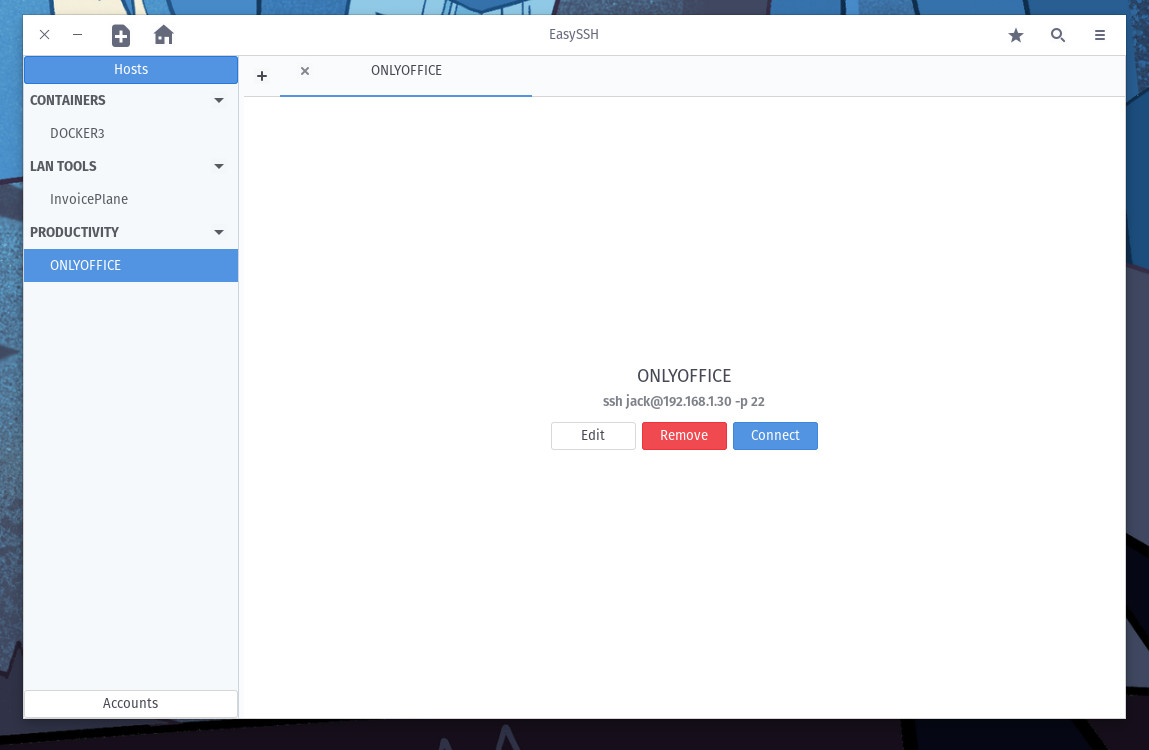
Task: Collapse the PRODUCTIVITY group
Action: coord(218,232)
